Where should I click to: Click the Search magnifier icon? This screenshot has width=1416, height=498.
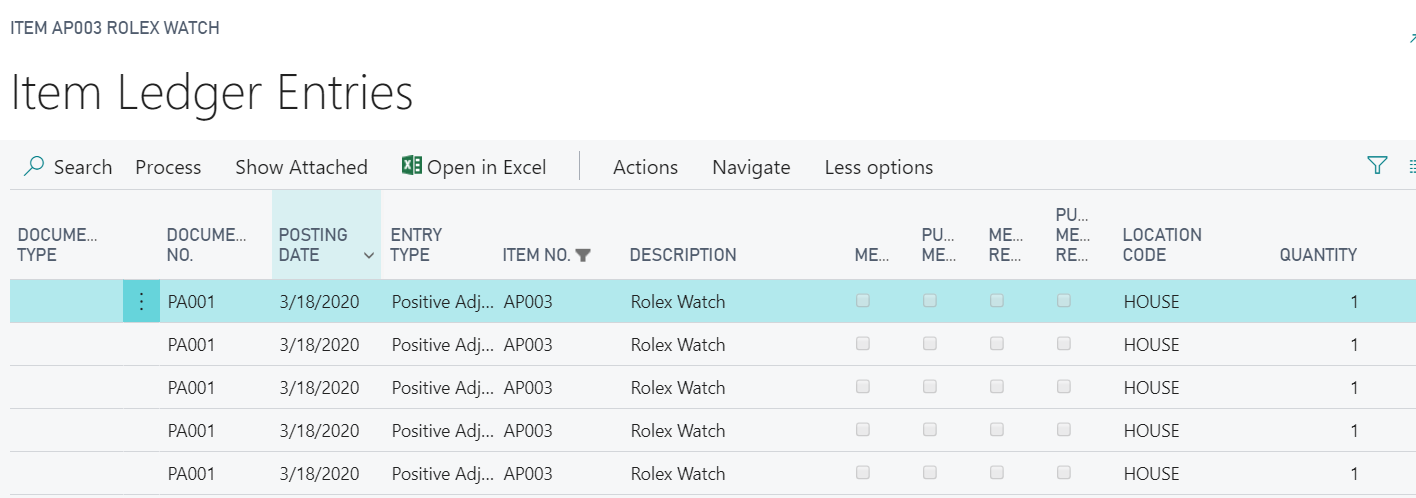[35, 166]
